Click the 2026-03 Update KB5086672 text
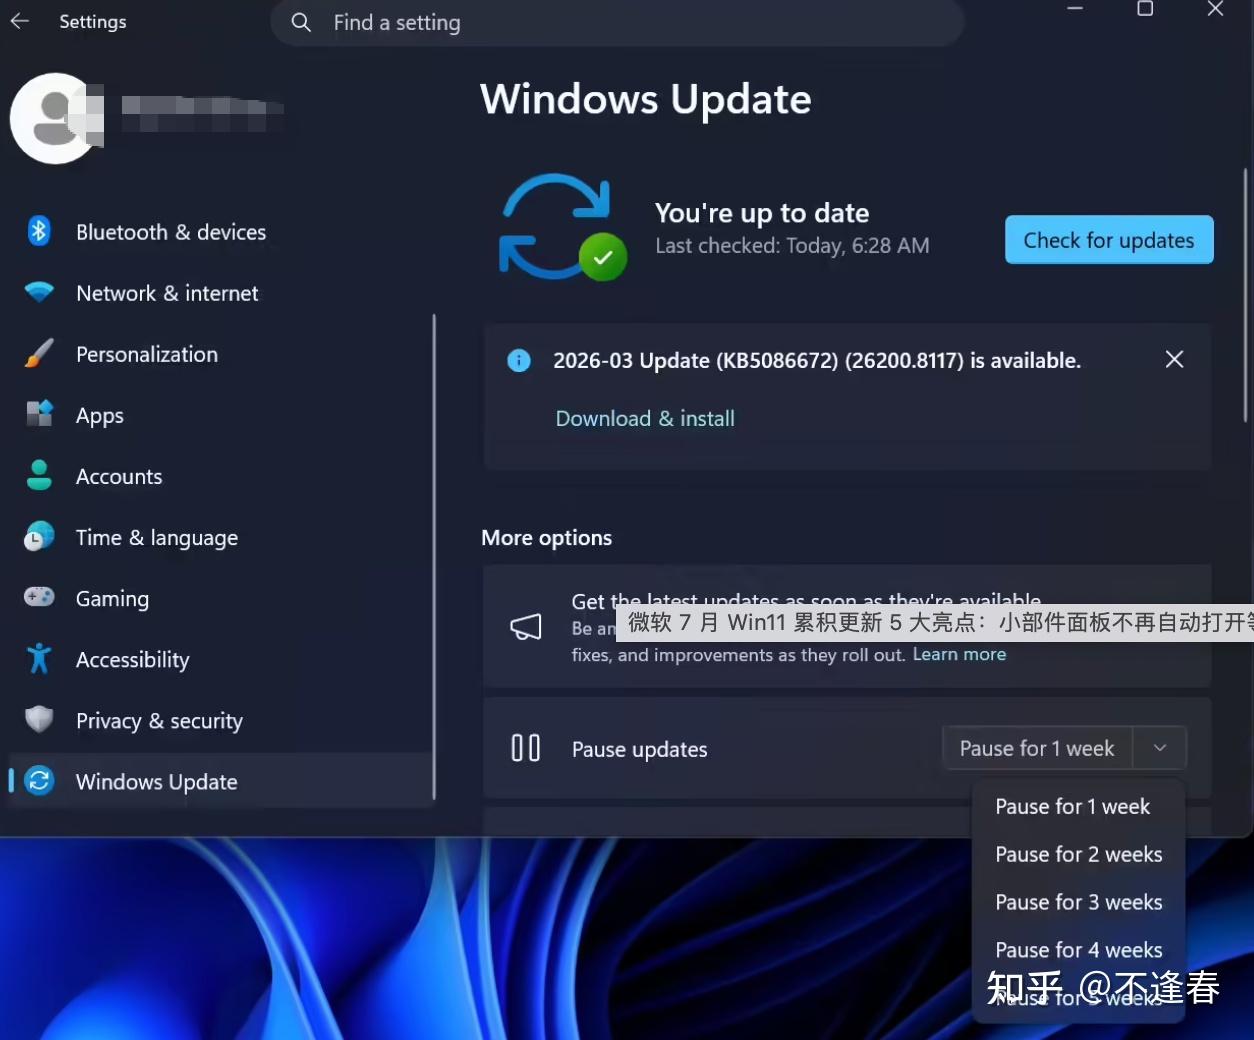The height and width of the screenshot is (1040, 1254). tap(816, 360)
